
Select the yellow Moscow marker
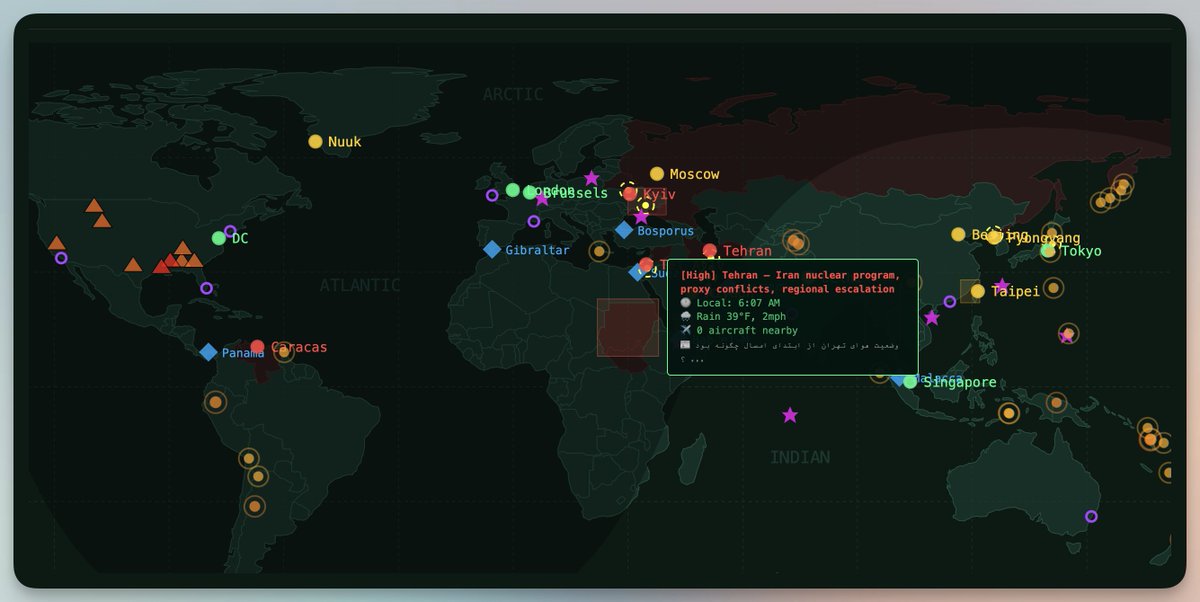(657, 174)
